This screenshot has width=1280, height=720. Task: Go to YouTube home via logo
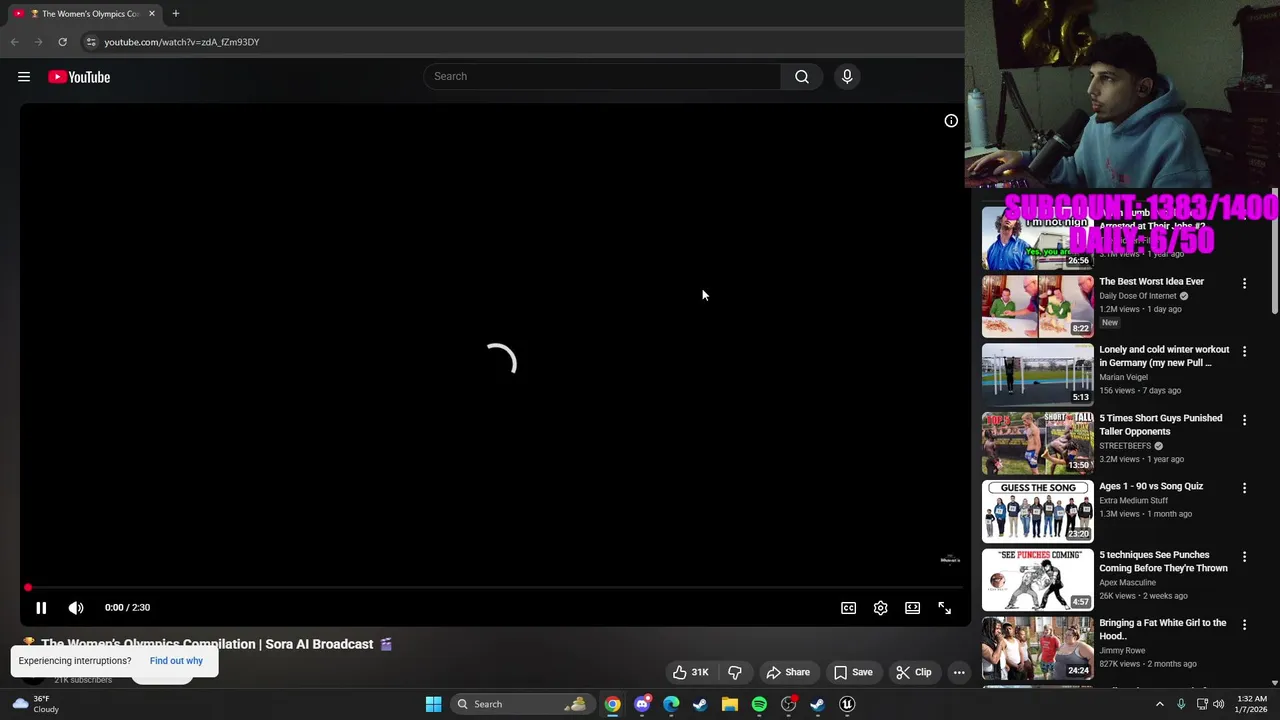click(x=79, y=77)
